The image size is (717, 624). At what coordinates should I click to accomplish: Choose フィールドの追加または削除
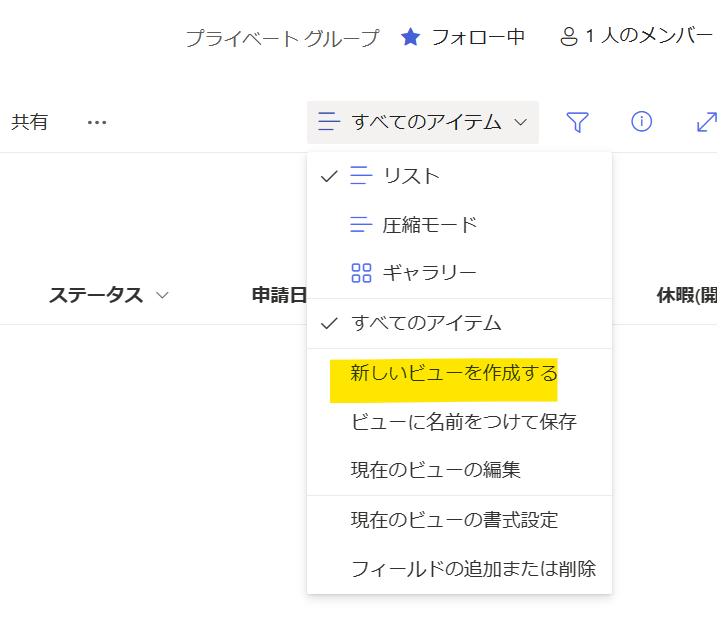coord(459,569)
